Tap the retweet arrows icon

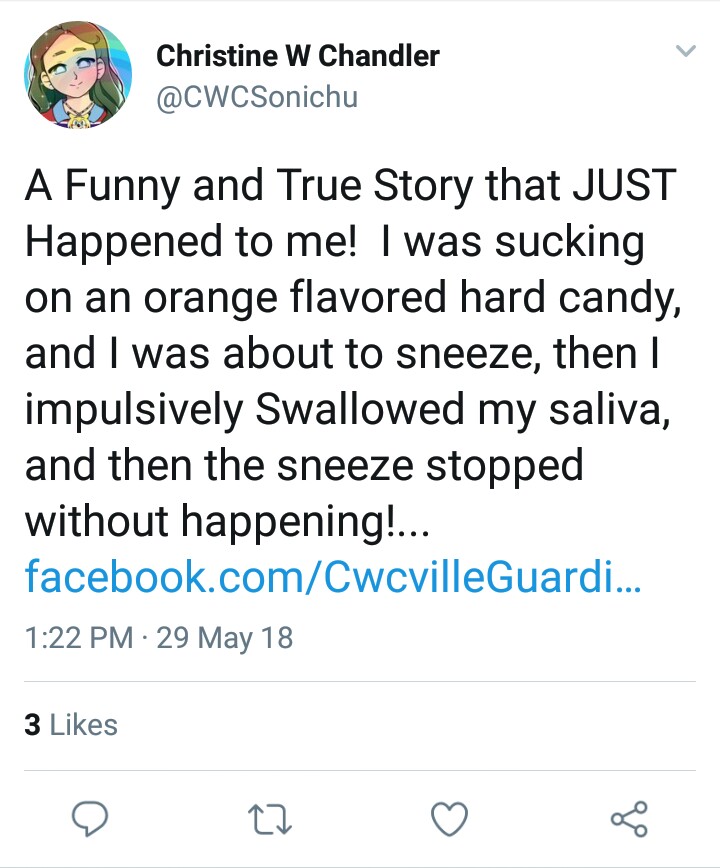270,819
